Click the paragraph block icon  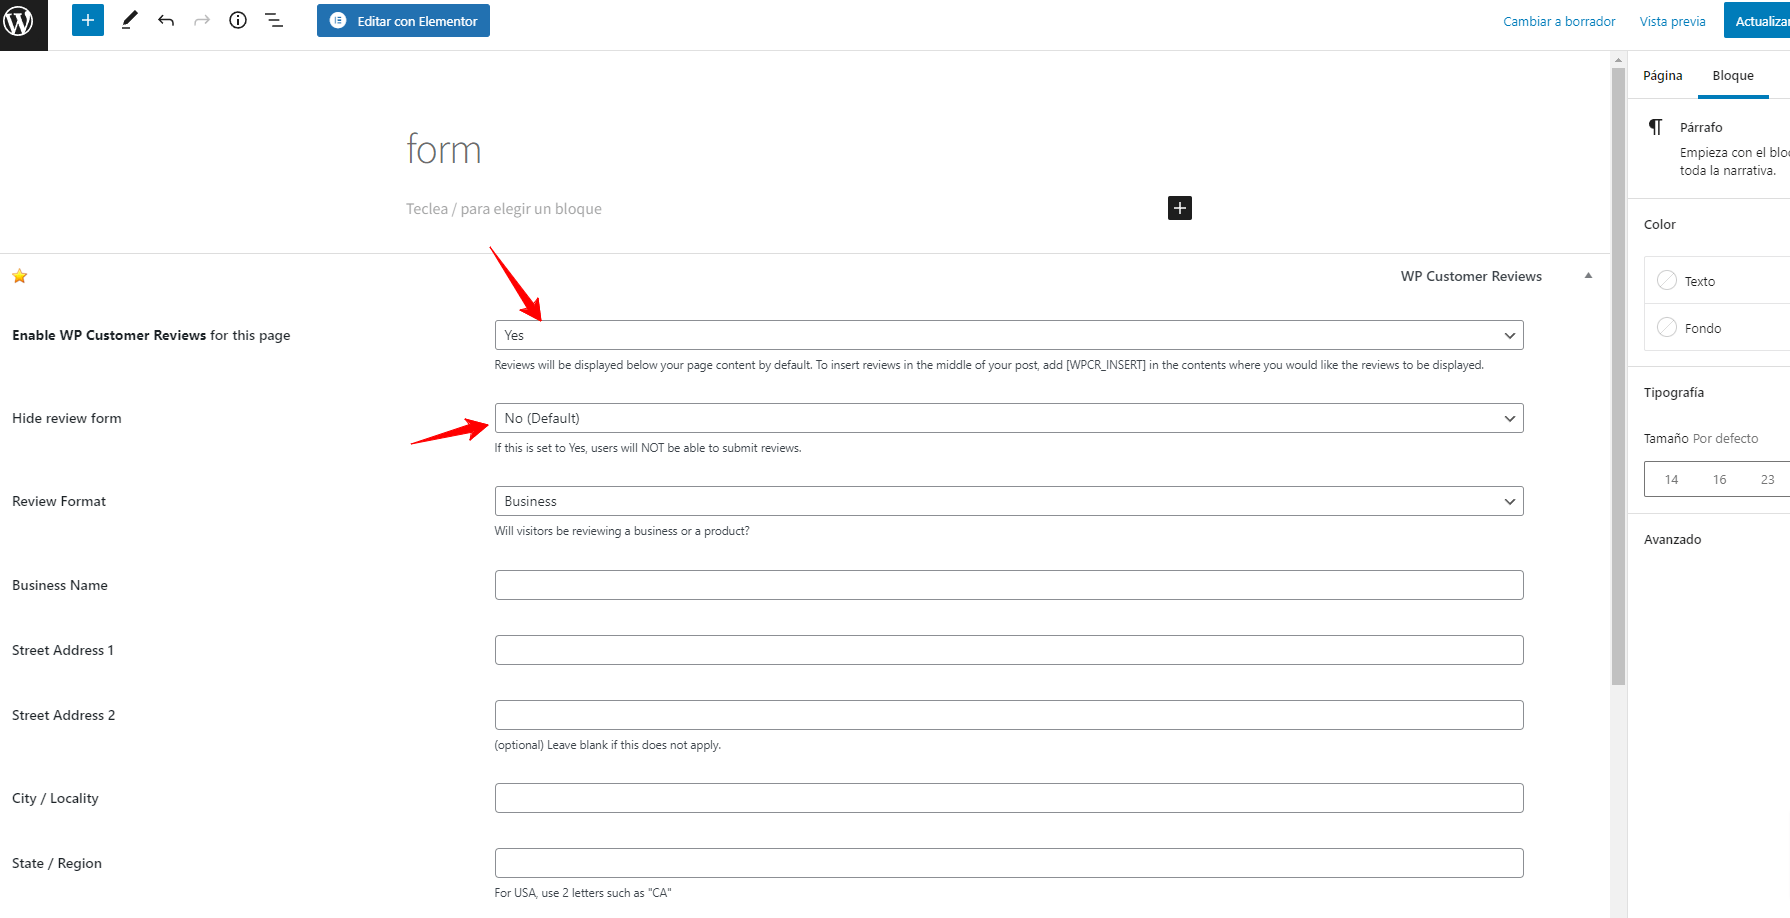point(1656,127)
